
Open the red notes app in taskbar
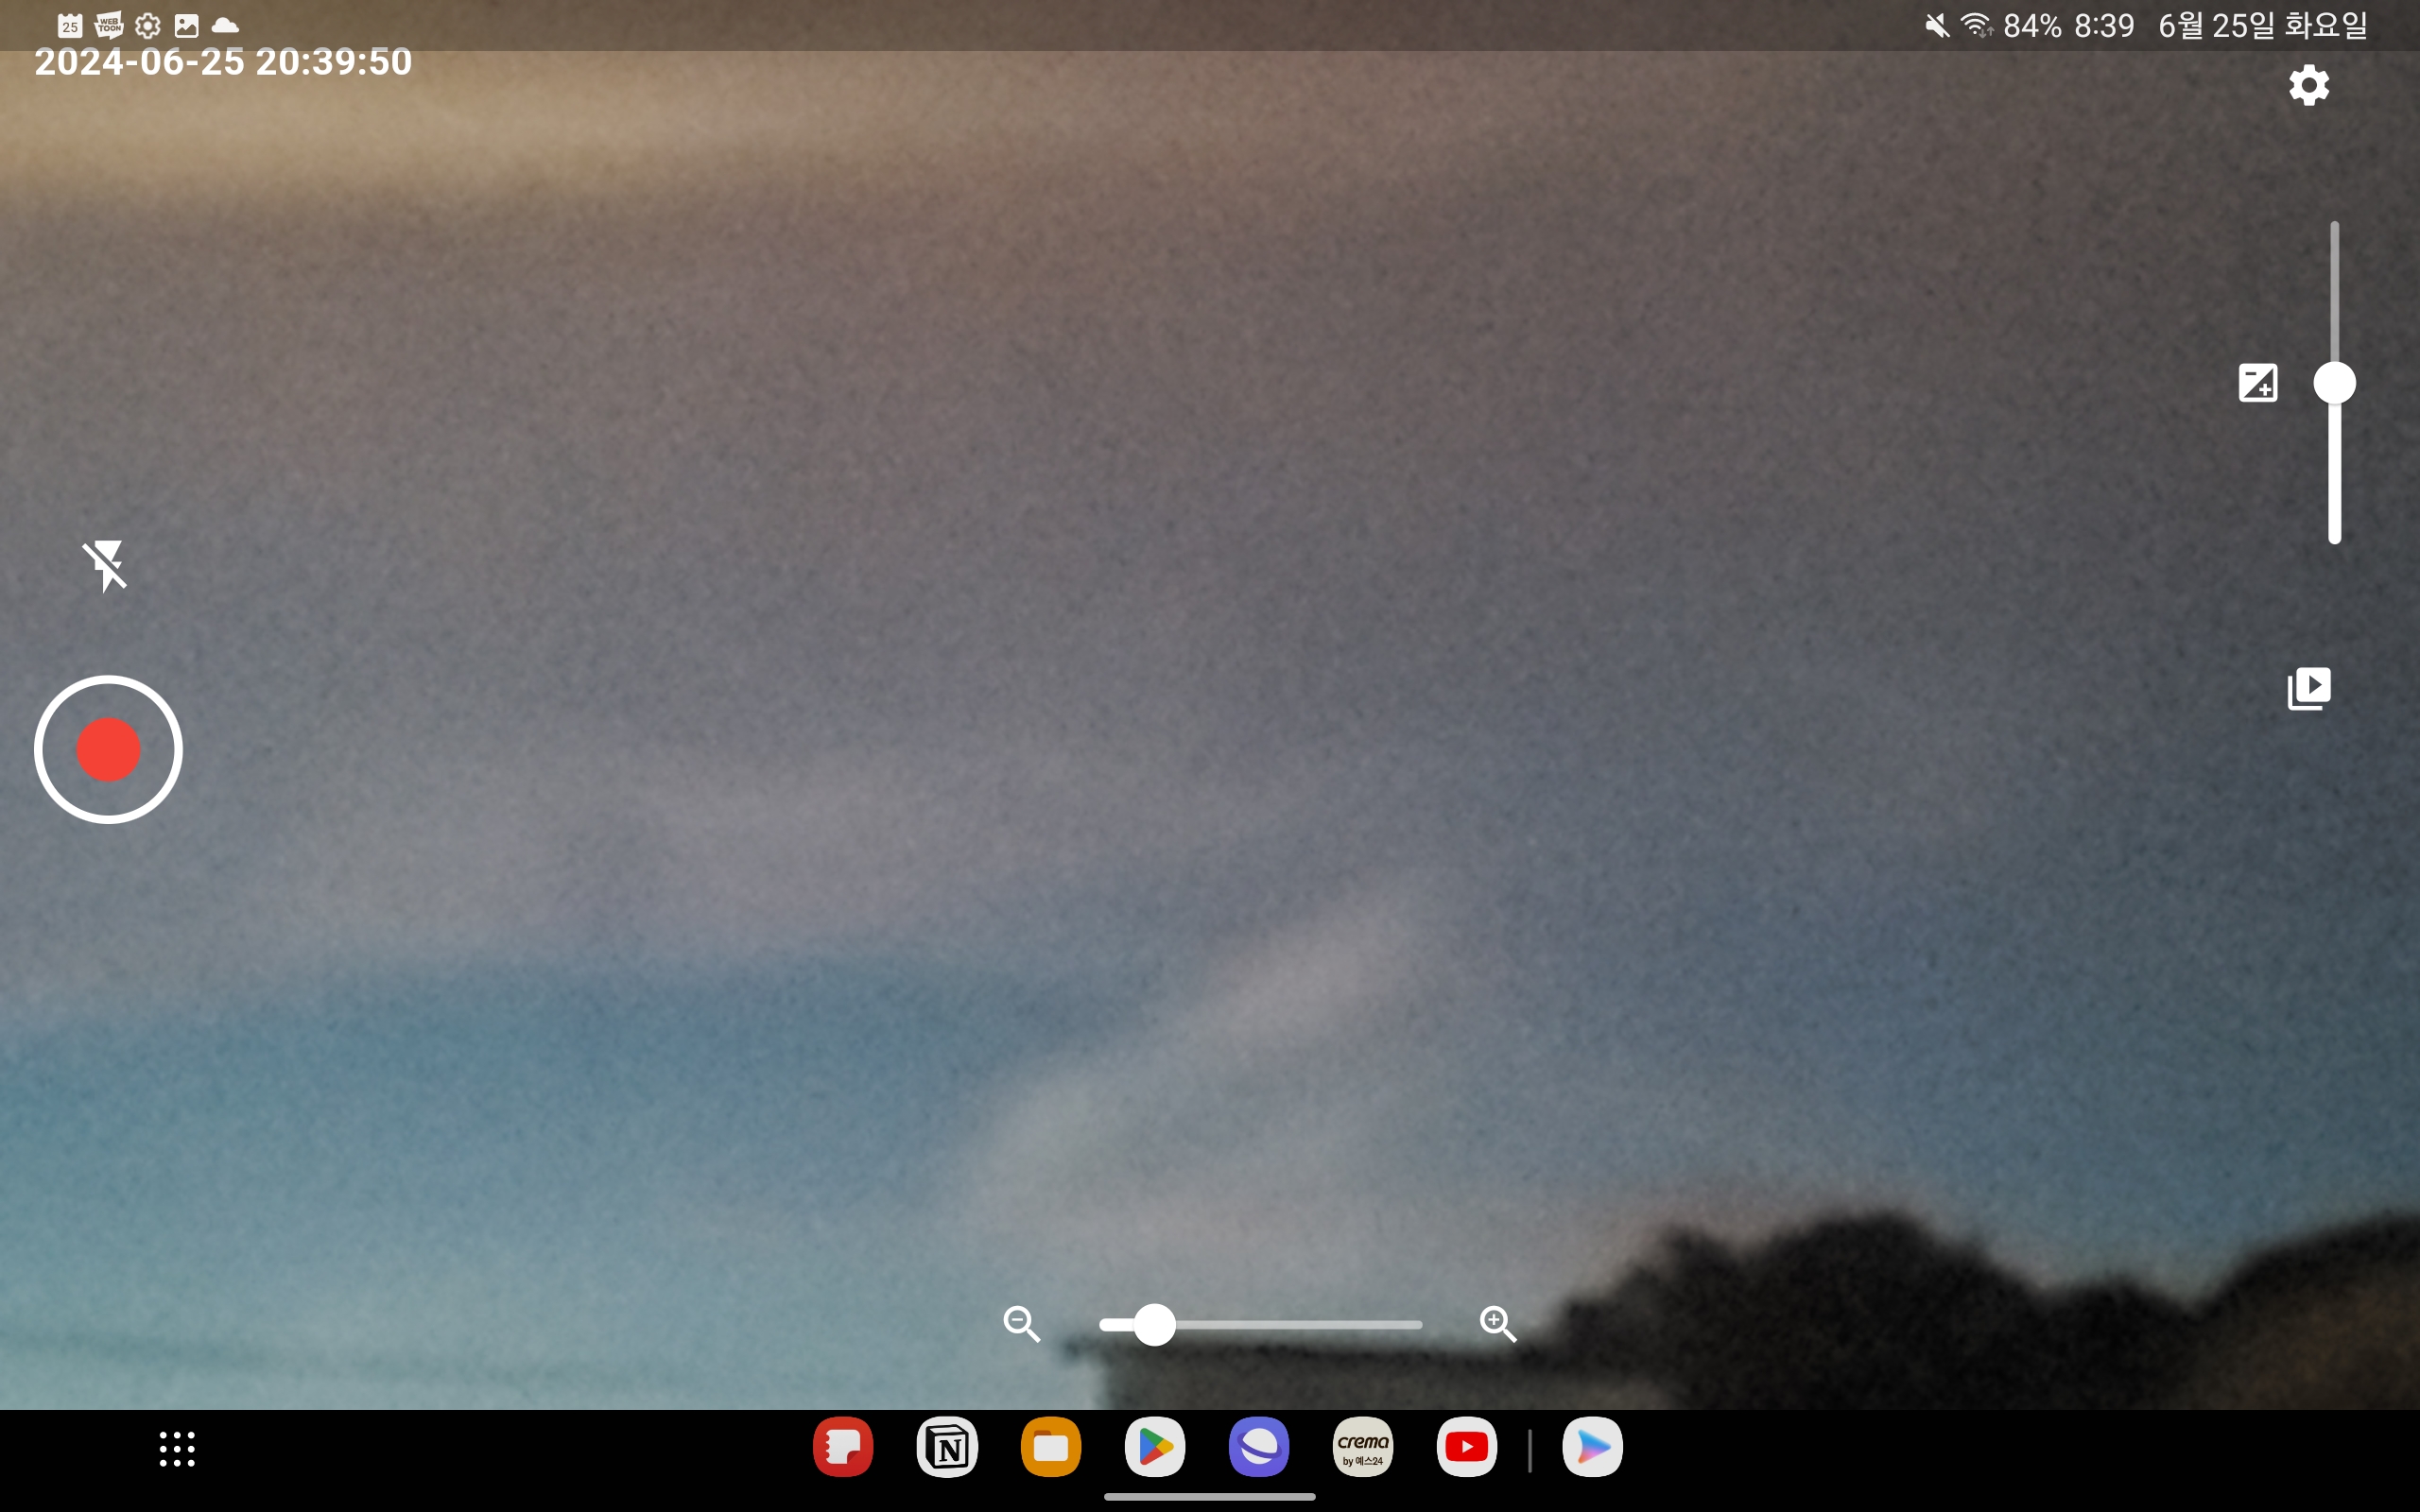click(x=842, y=1447)
